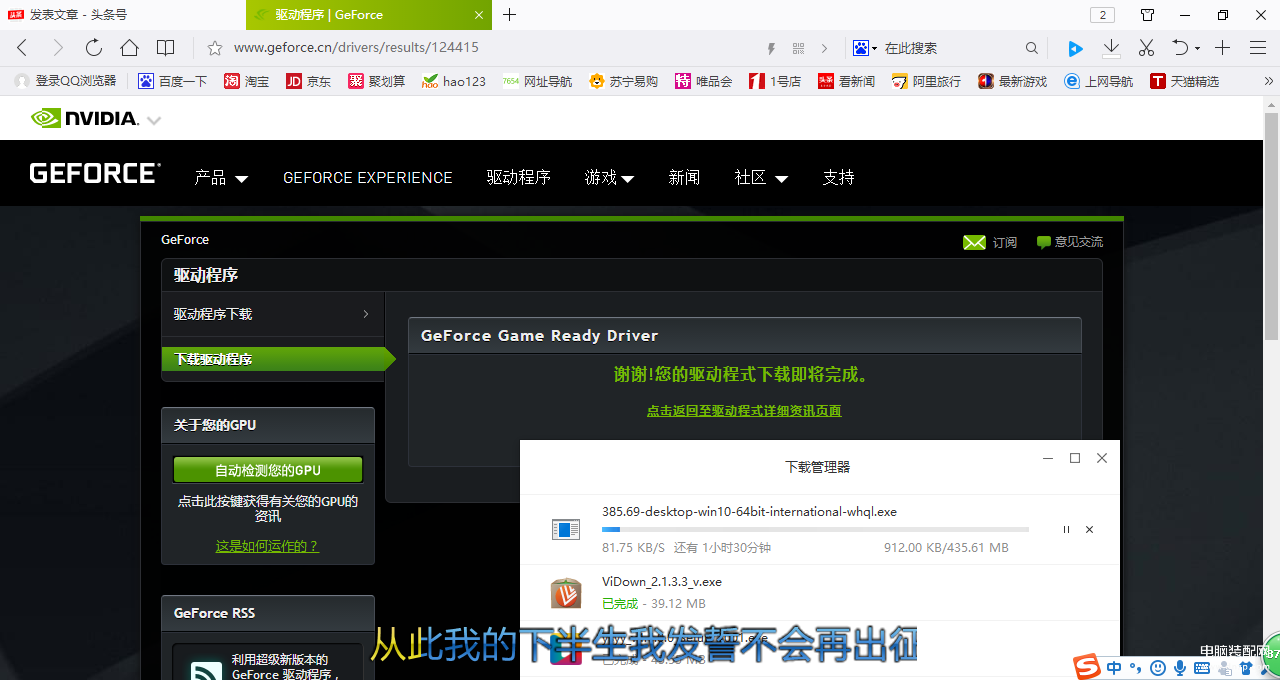The height and width of the screenshot is (680, 1280).
Task: Click the Sogou S logo
Action: point(1087,667)
